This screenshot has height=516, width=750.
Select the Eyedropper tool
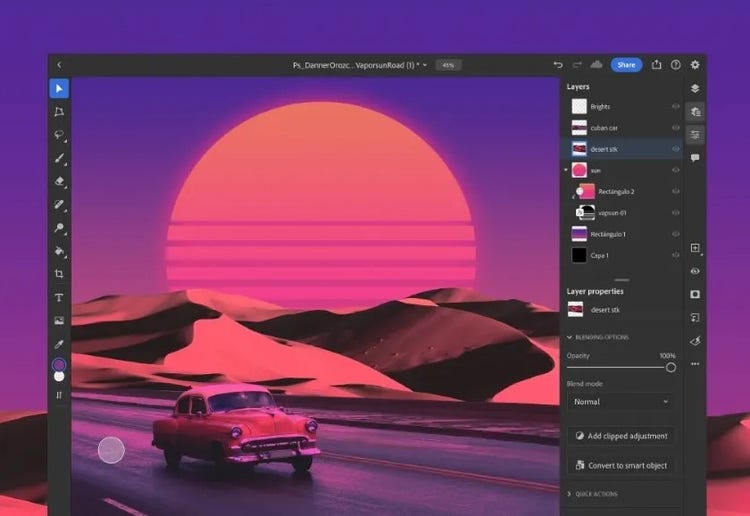pyautogui.click(x=59, y=344)
